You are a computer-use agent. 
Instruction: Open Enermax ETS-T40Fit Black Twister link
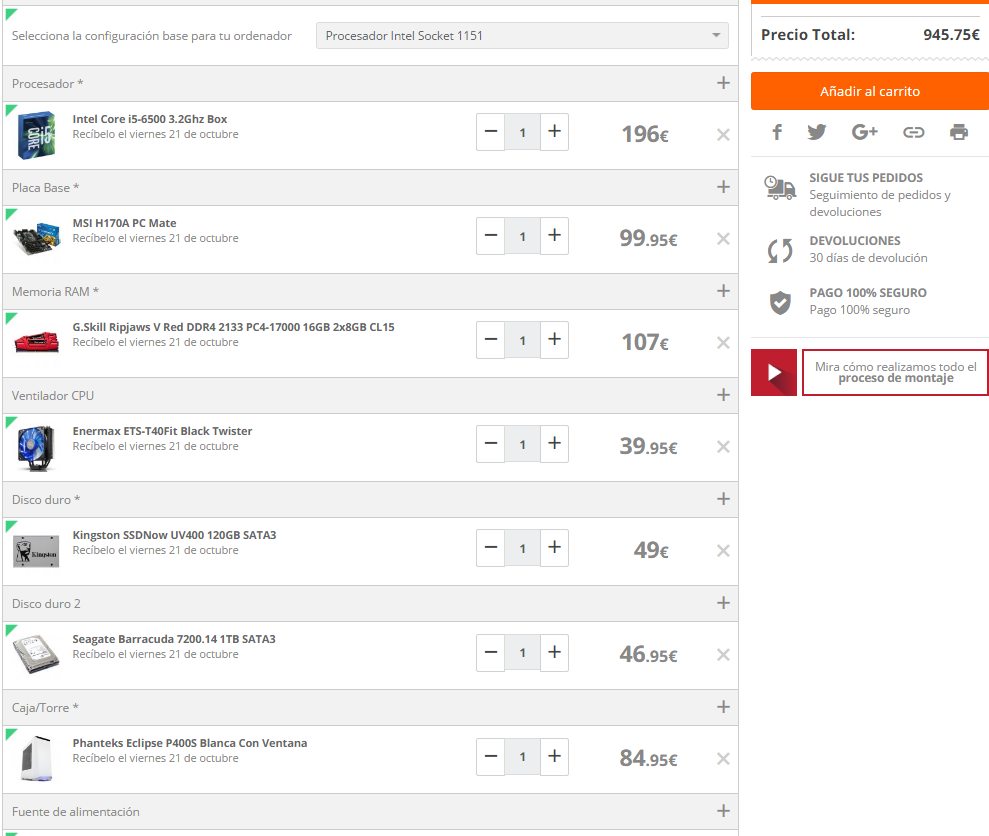(x=162, y=431)
